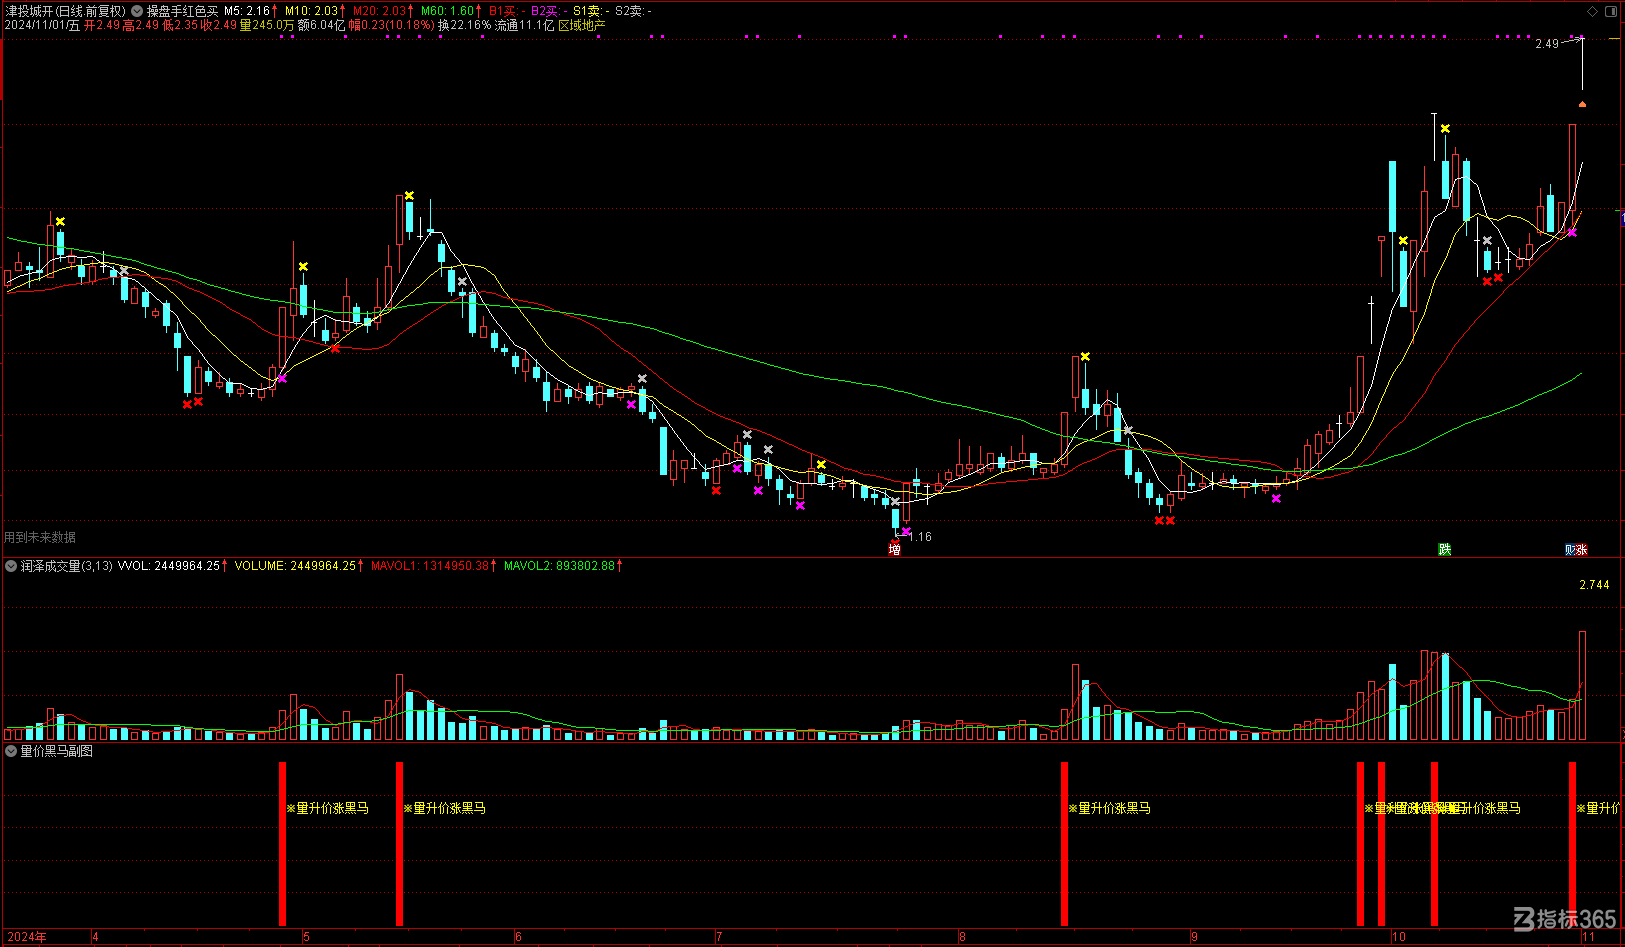Click month 5 on the time axis

[x=307, y=937]
